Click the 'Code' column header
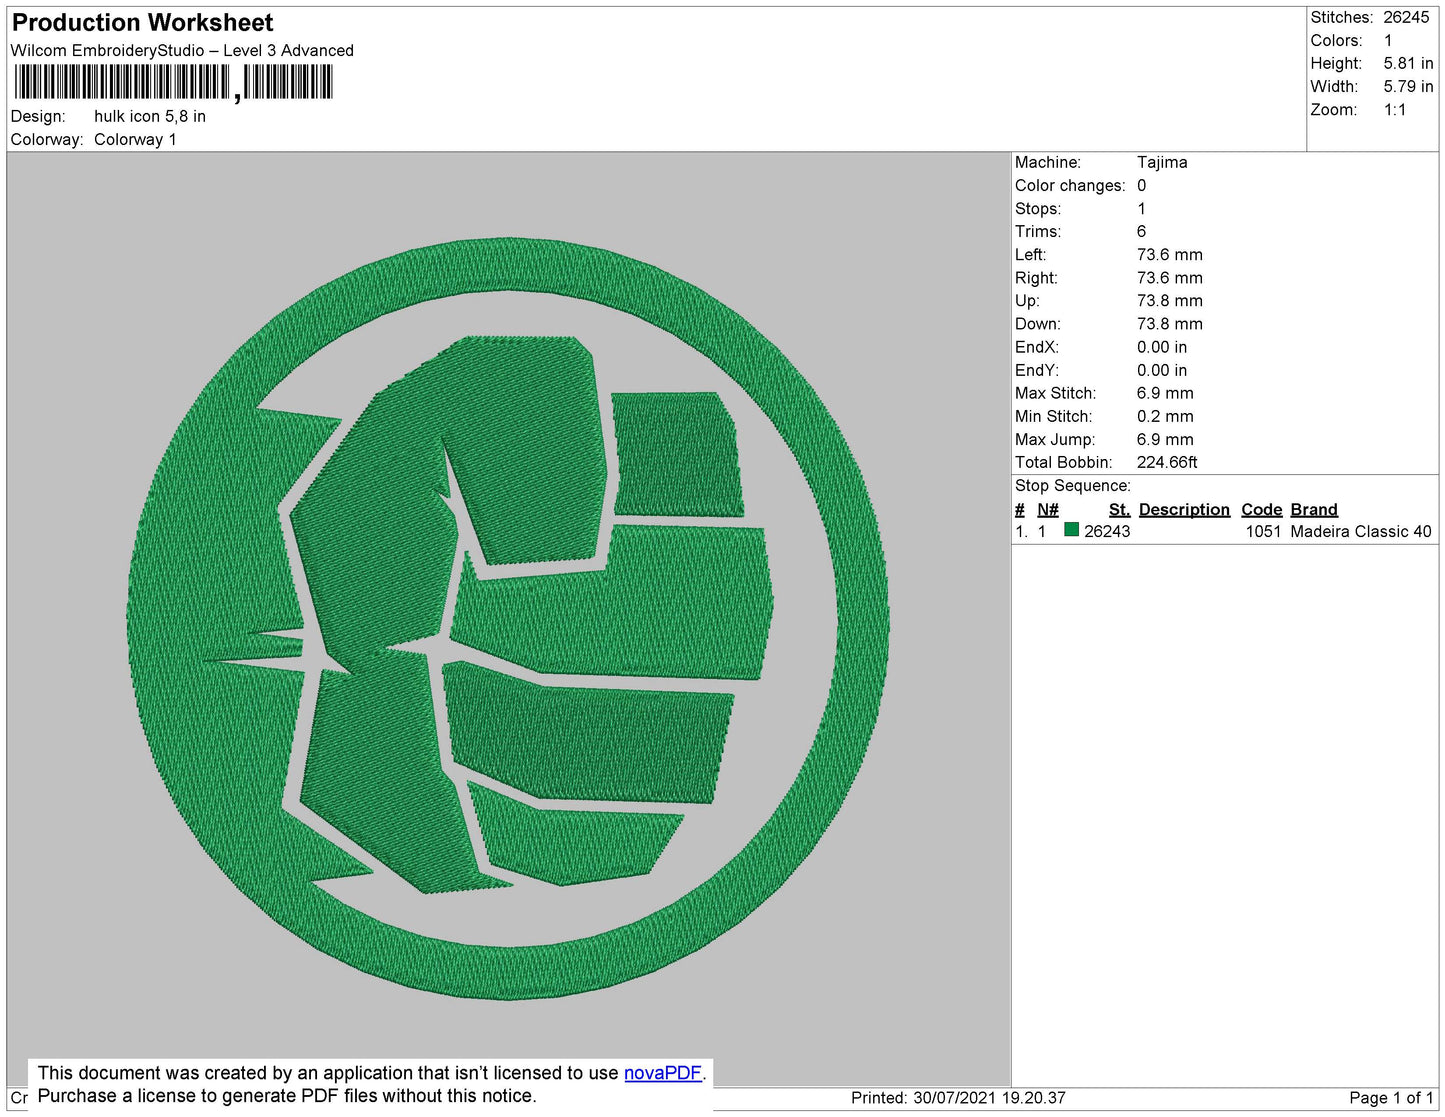 (x=1262, y=509)
